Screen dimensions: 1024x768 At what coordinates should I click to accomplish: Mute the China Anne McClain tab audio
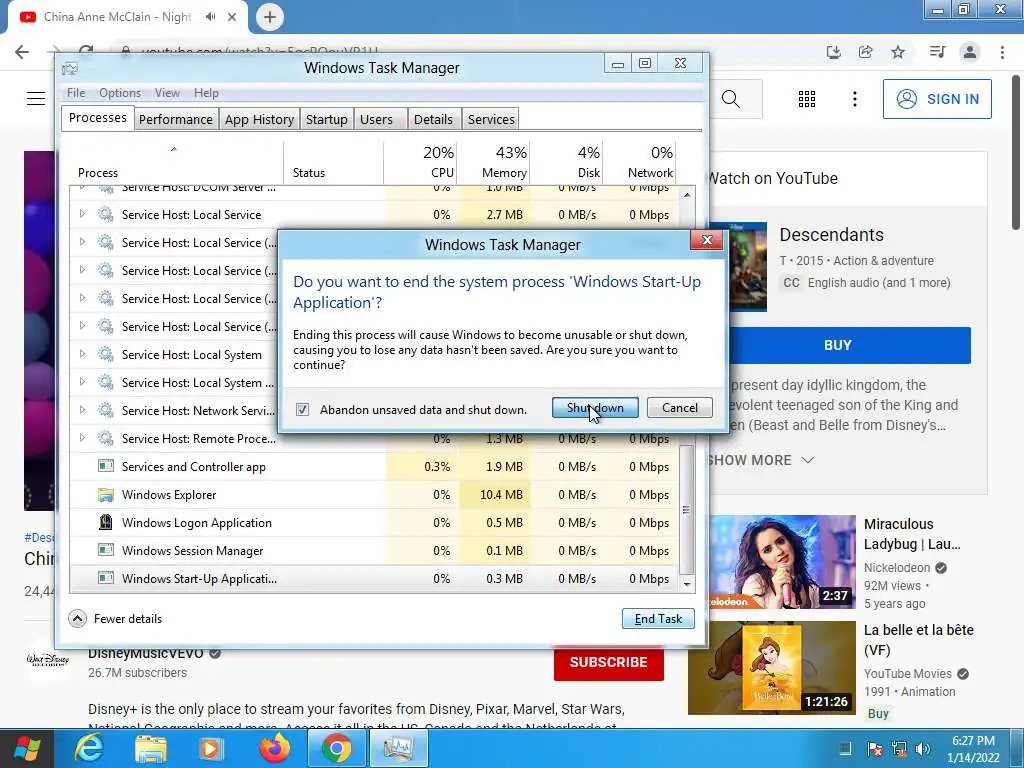[x=210, y=17]
